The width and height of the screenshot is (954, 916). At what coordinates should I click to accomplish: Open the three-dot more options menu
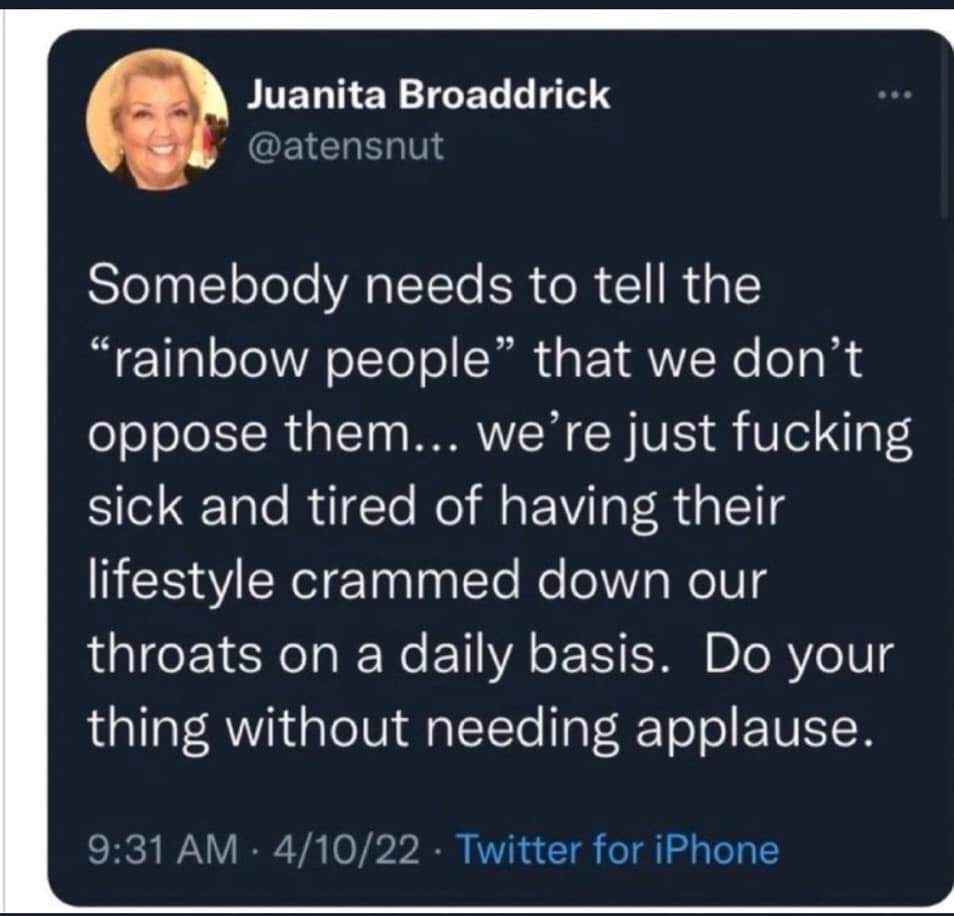[895, 96]
